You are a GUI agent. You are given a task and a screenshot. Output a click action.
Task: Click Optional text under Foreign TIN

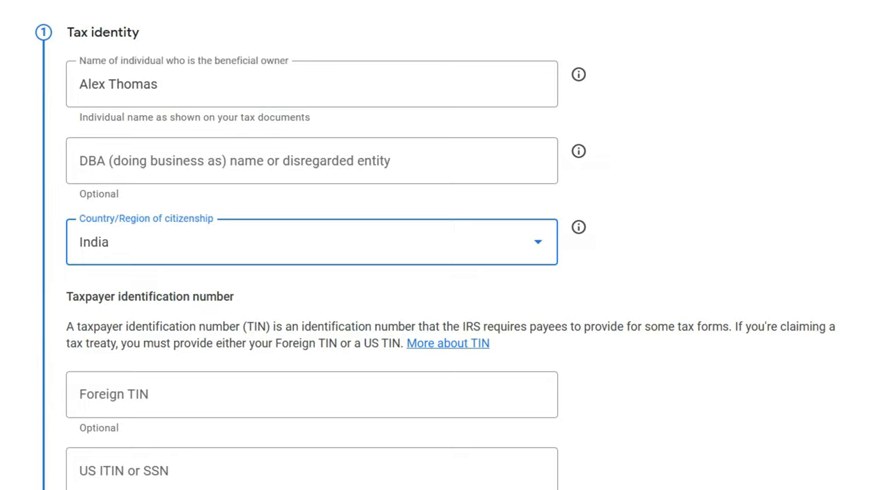coord(99,428)
